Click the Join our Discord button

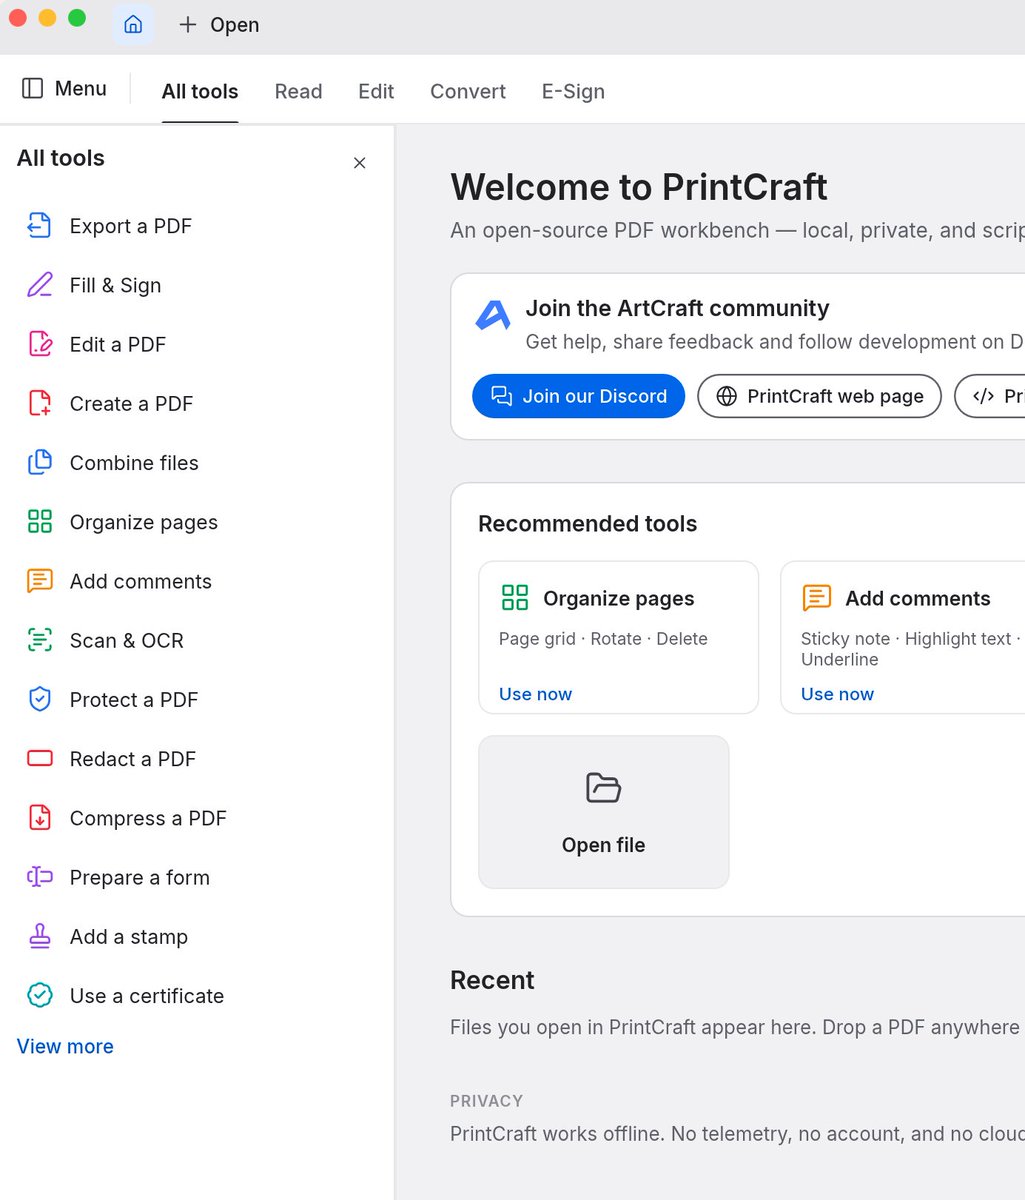point(578,396)
